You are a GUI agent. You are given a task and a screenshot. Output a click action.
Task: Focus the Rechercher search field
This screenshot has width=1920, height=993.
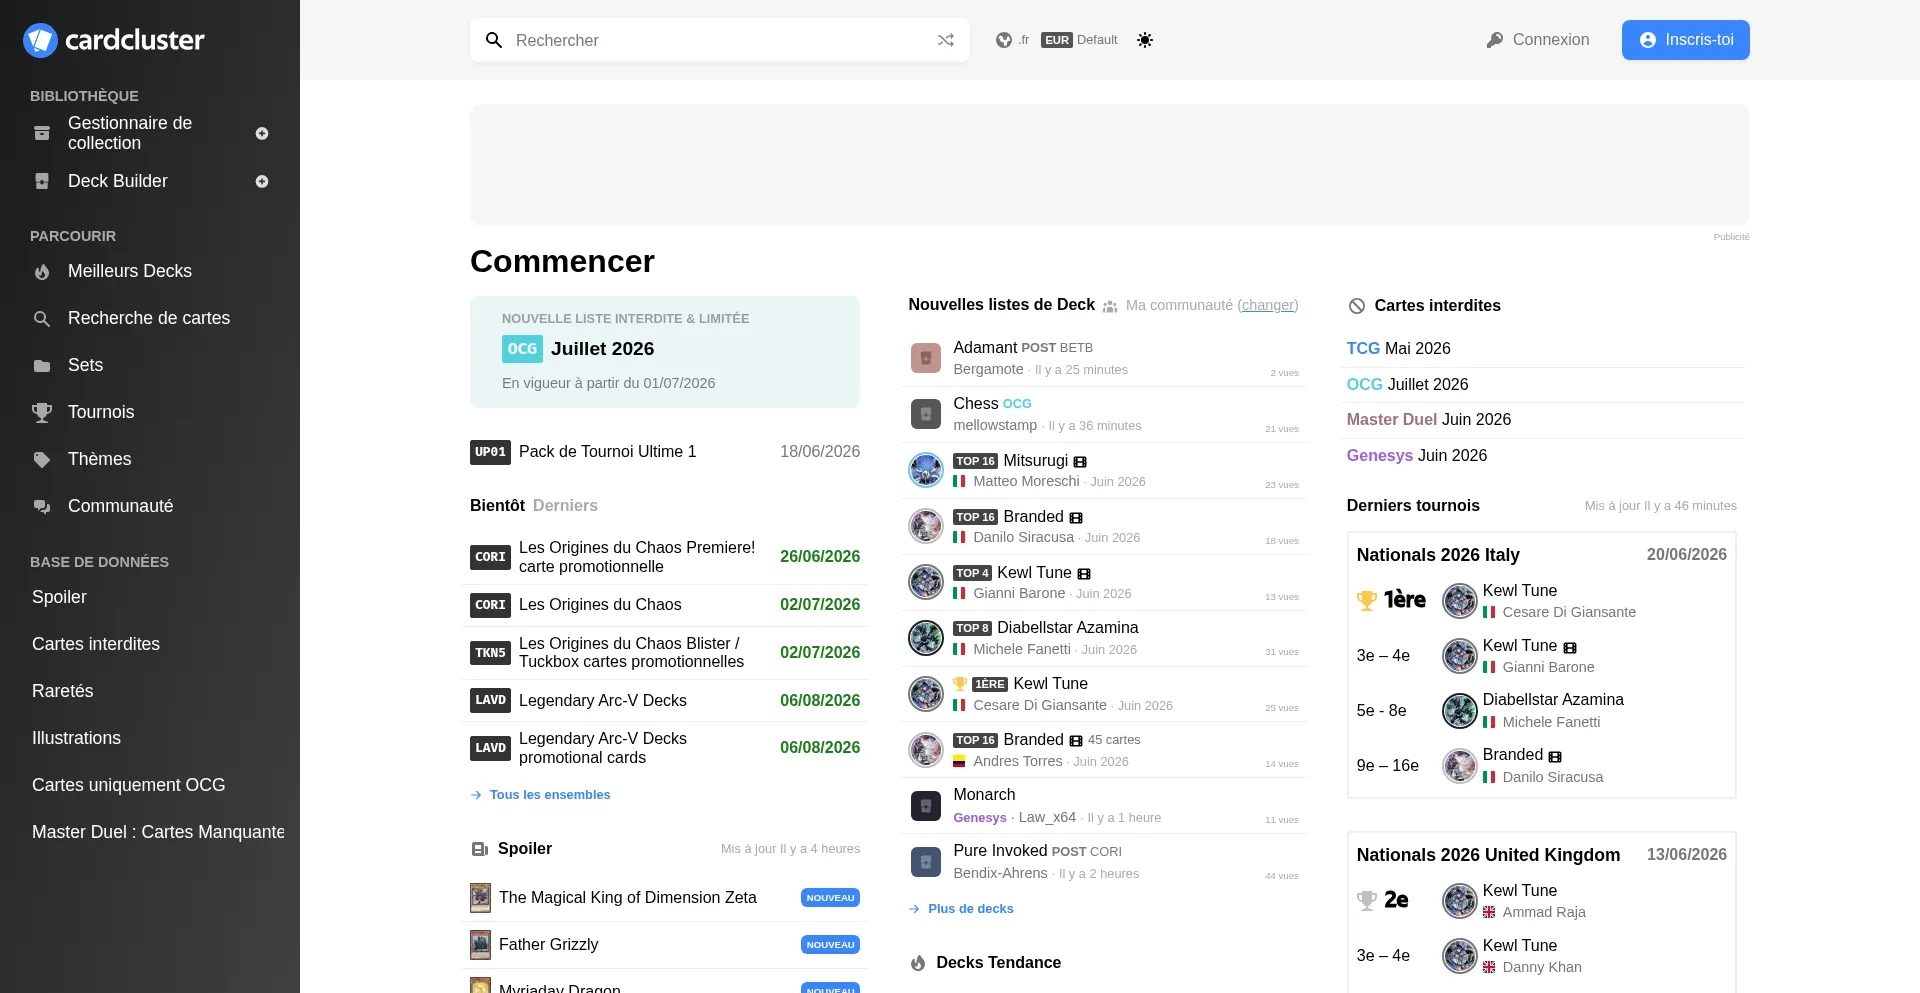[x=720, y=40]
